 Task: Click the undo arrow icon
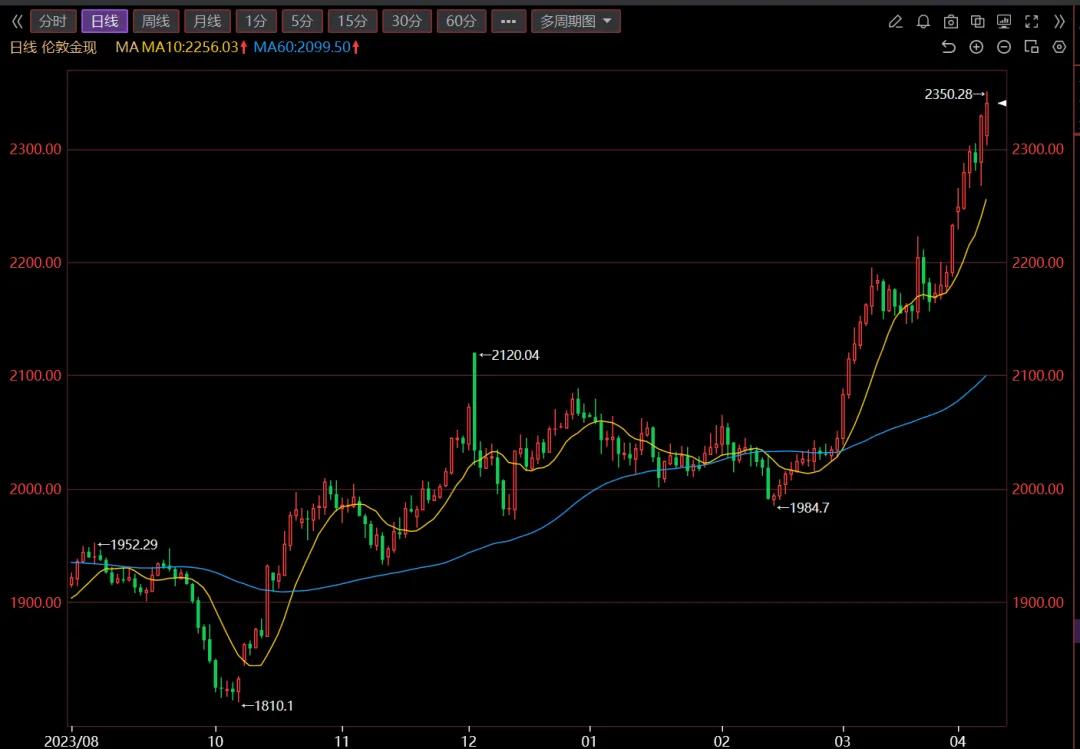(x=948, y=47)
